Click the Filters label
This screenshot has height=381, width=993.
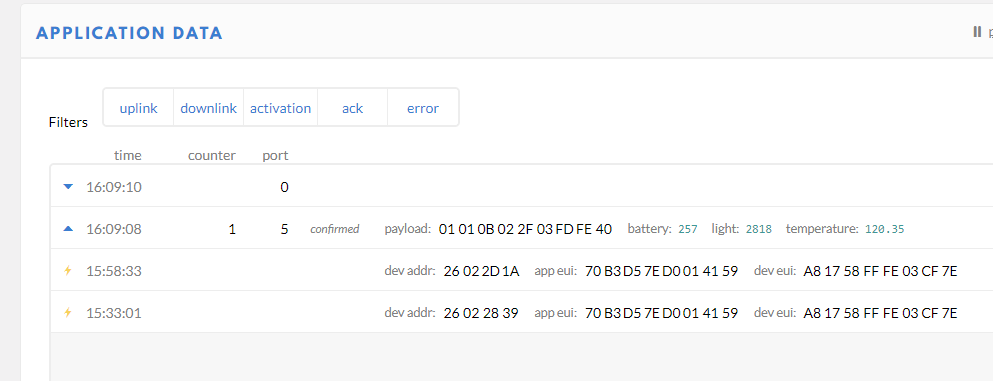pos(68,123)
